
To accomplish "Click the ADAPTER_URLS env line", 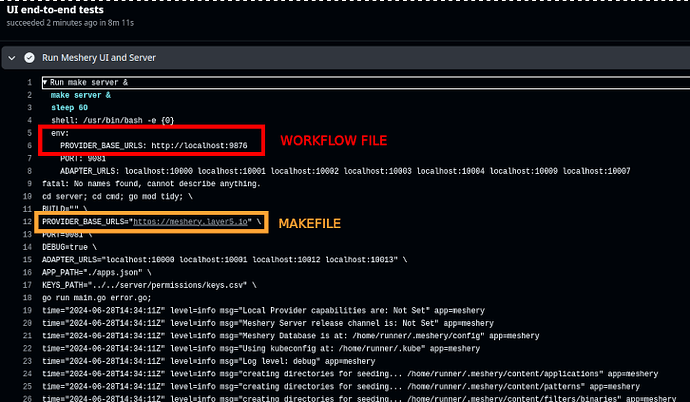I will pyautogui.click(x=345, y=171).
